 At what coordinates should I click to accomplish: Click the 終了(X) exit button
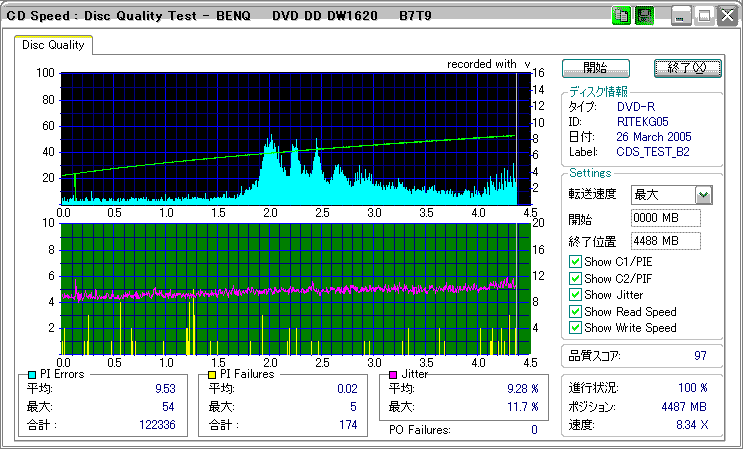[688, 68]
